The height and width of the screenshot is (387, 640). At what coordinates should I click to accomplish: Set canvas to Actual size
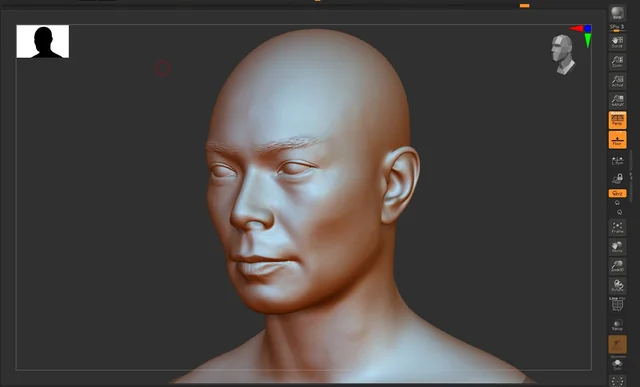[x=617, y=81]
